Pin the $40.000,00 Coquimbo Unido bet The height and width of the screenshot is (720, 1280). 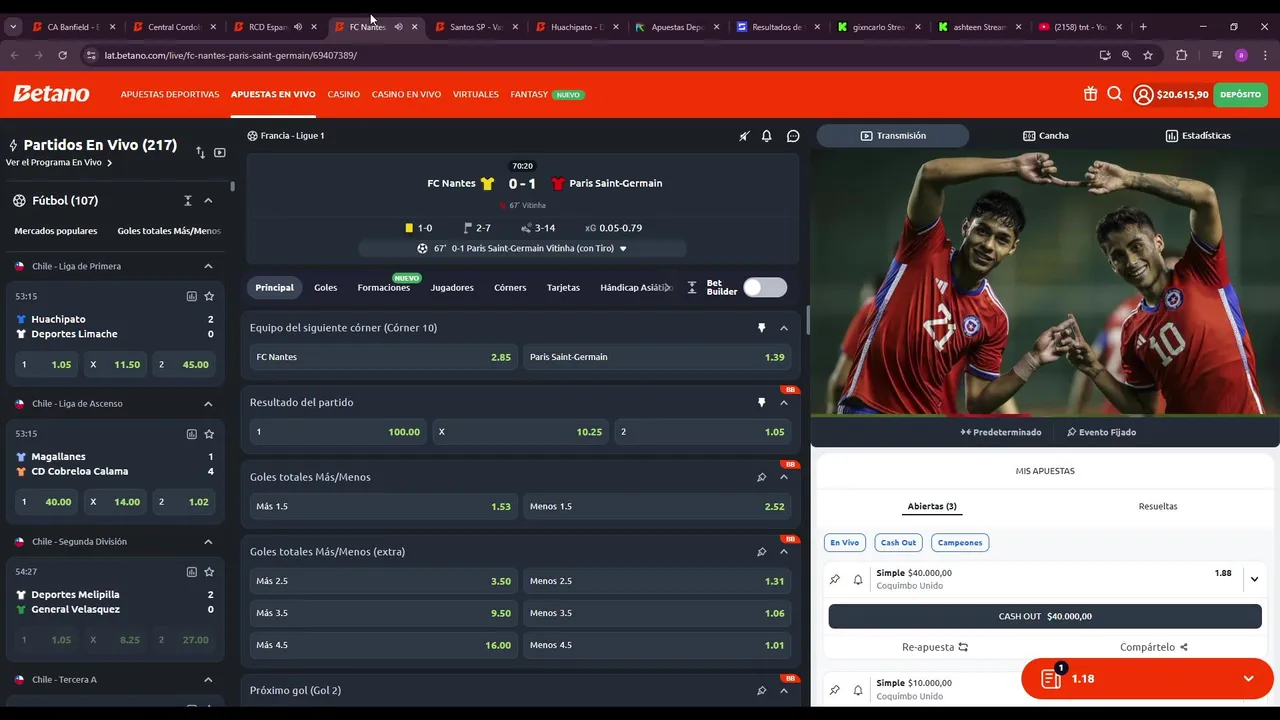pyautogui.click(x=835, y=579)
